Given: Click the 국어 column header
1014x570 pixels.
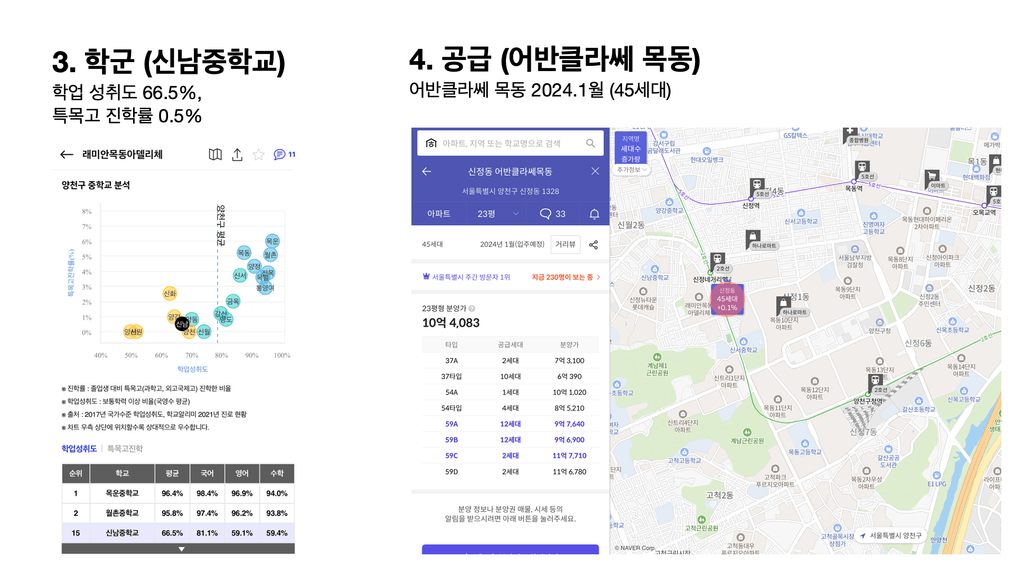Looking at the screenshot, I should pyautogui.click(x=207, y=474).
